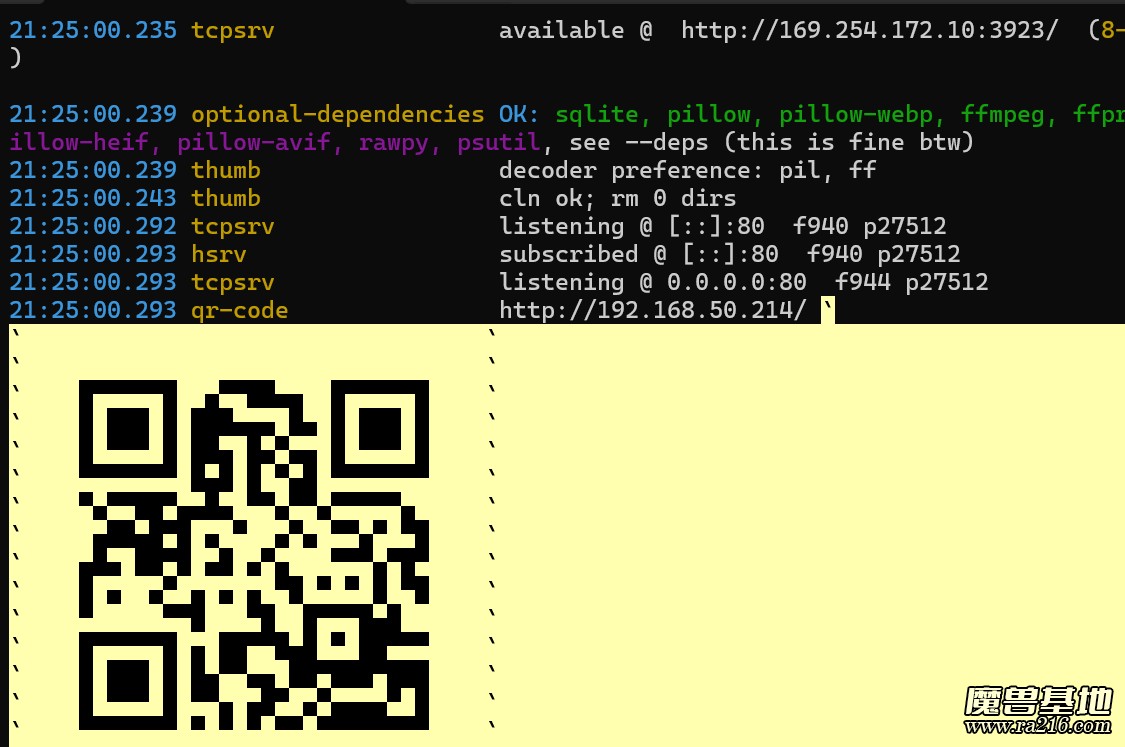This screenshot has height=747, width=1125.
Task: Select the 'decoder preference: pil, ff' text
Action: point(688,171)
